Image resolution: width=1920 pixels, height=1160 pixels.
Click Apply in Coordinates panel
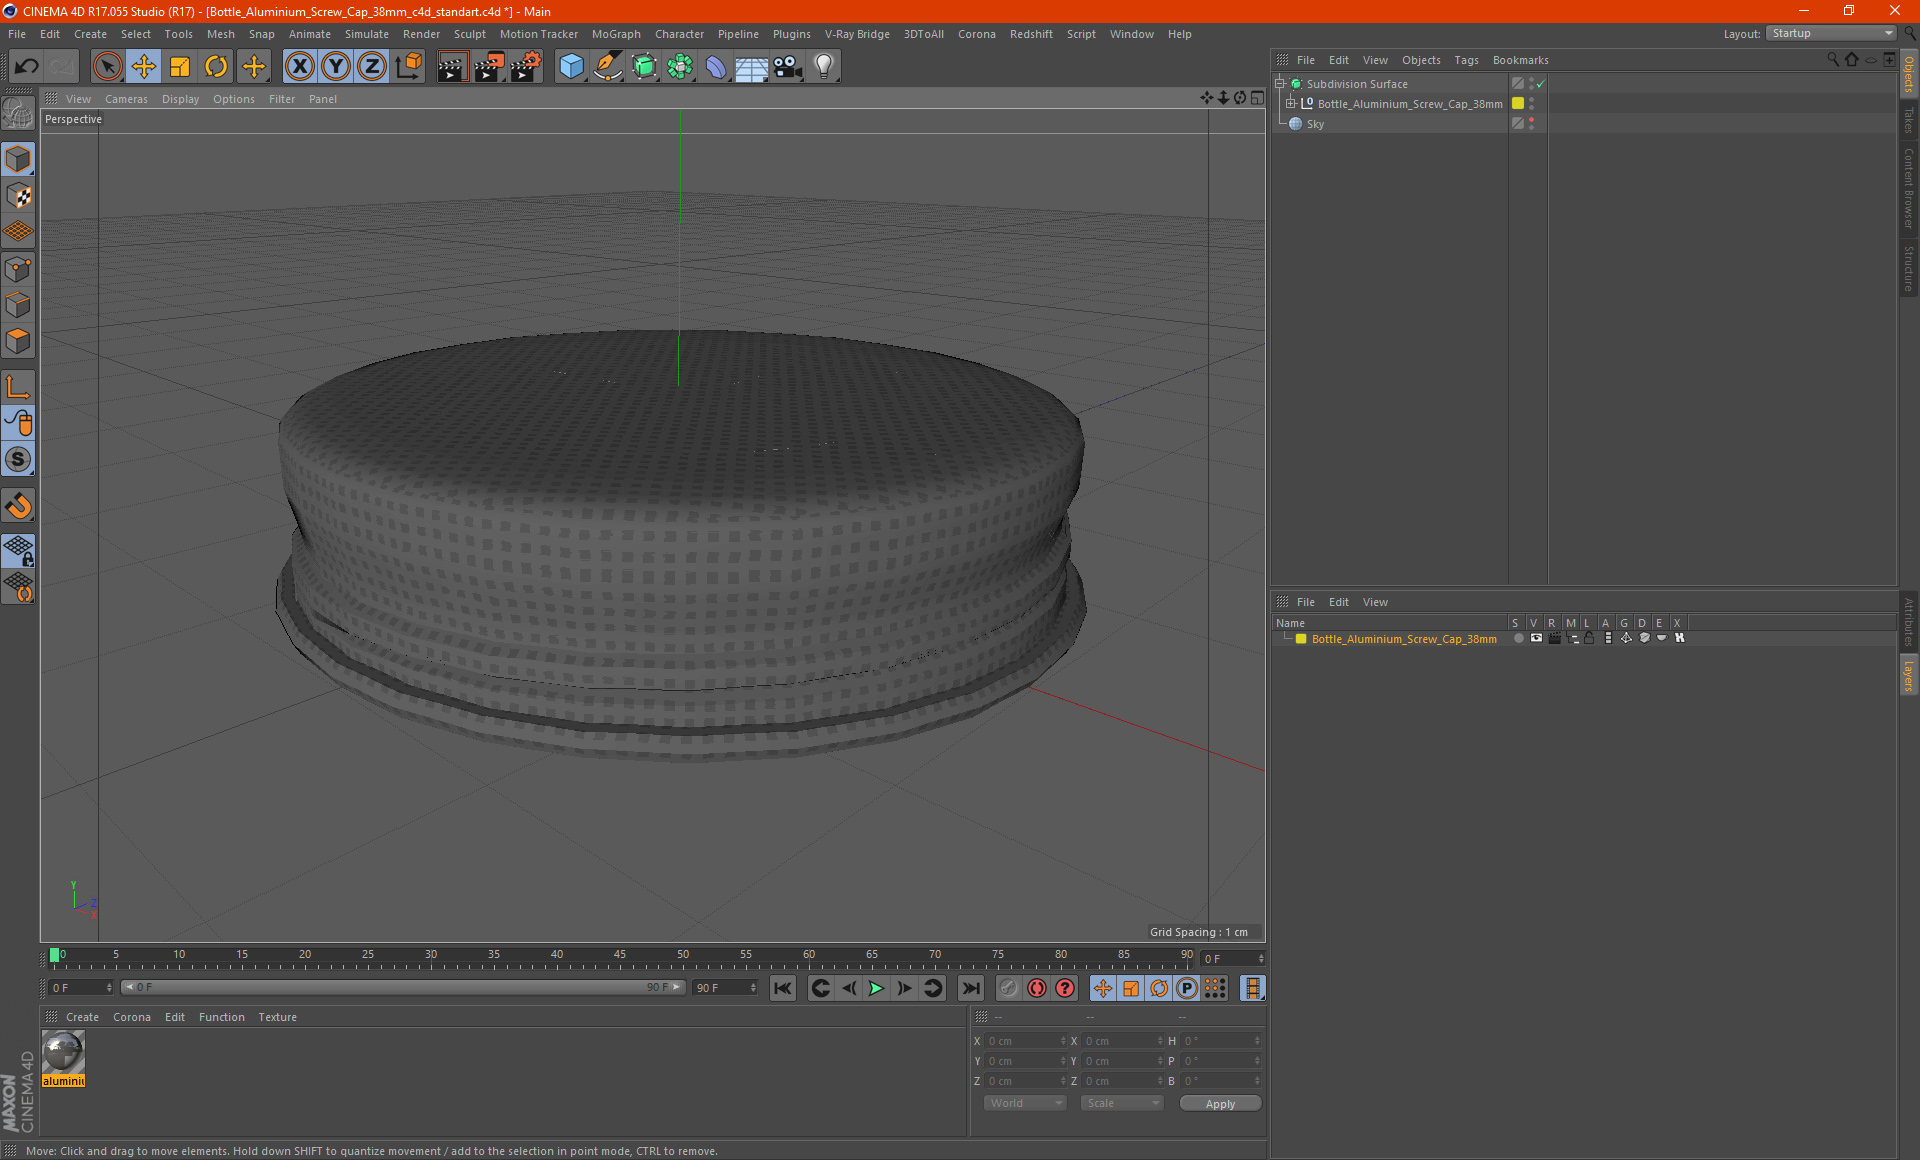point(1220,1104)
